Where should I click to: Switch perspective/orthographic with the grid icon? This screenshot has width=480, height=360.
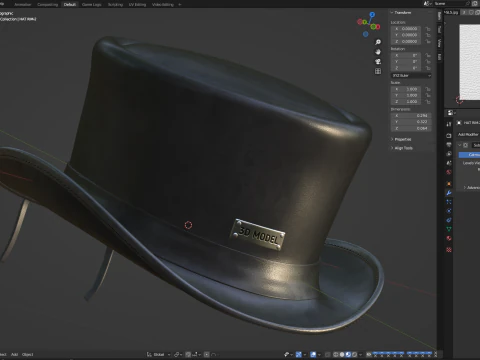point(378,71)
